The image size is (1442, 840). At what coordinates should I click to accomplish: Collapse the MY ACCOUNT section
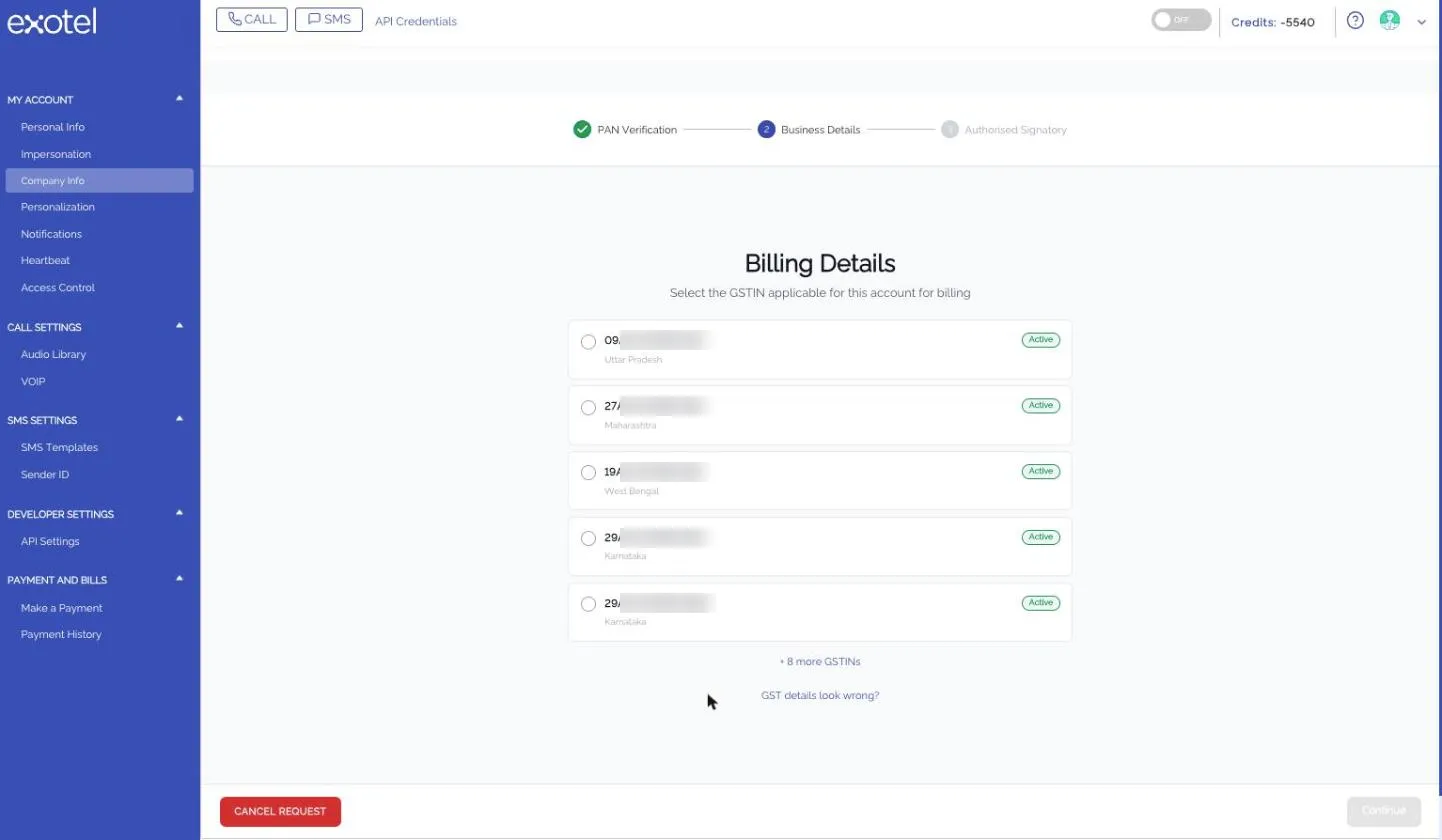click(180, 98)
